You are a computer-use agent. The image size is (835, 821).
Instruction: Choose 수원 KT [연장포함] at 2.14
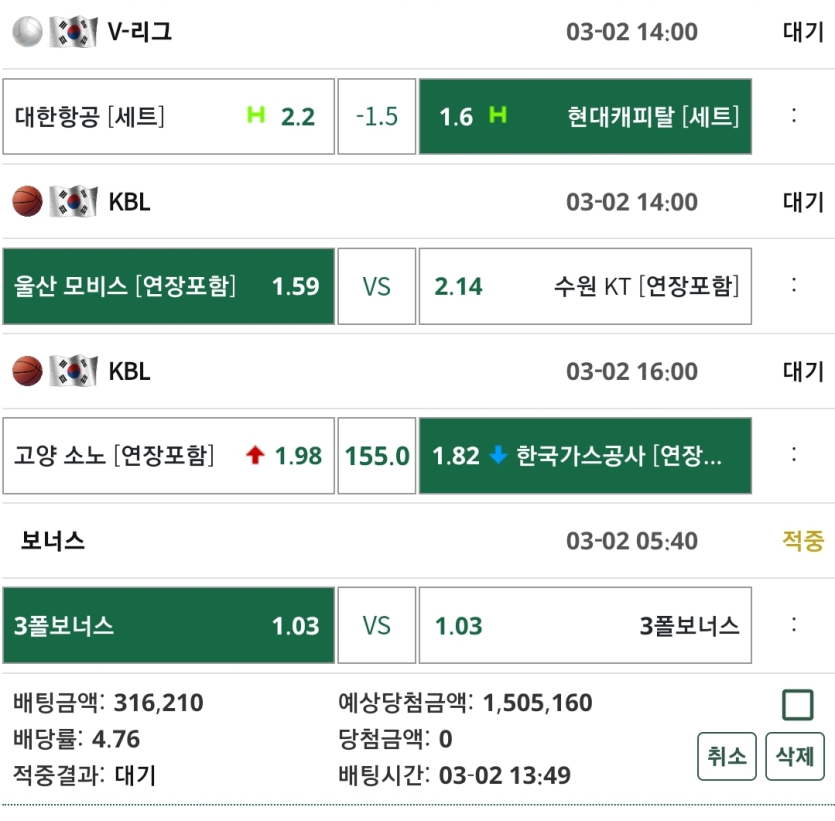[x=585, y=287]
